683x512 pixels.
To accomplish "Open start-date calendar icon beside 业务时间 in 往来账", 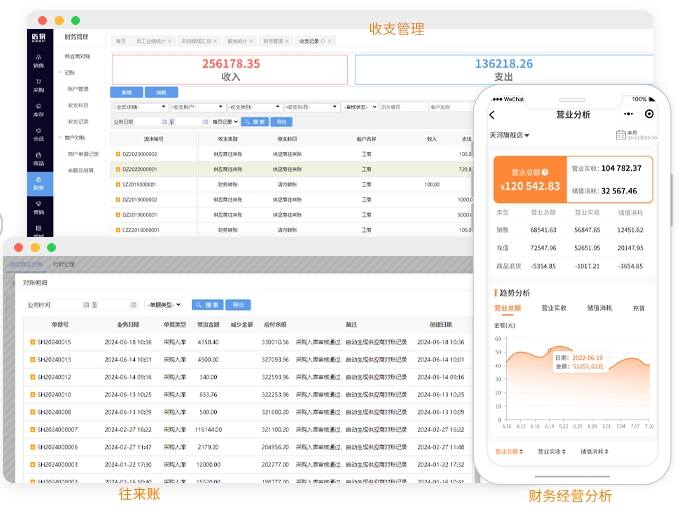I will click(86, 305).
